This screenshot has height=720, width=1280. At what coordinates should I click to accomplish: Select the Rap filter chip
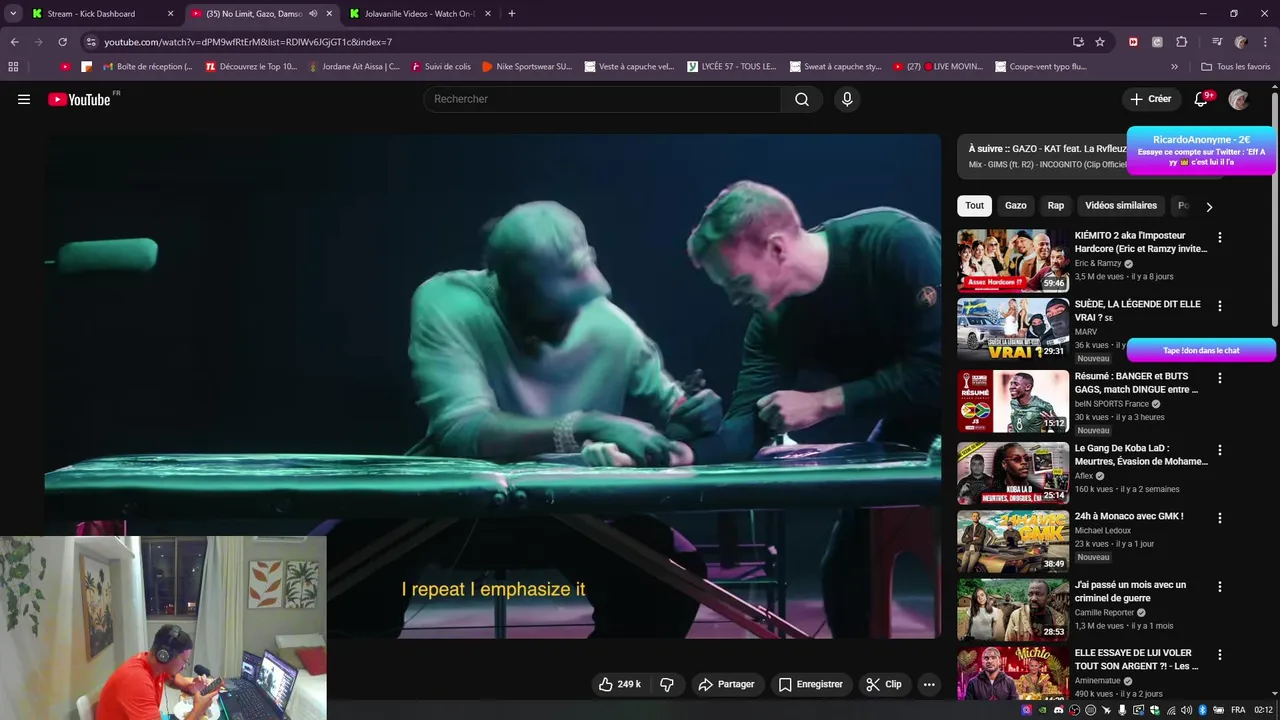coord(1056,205)
